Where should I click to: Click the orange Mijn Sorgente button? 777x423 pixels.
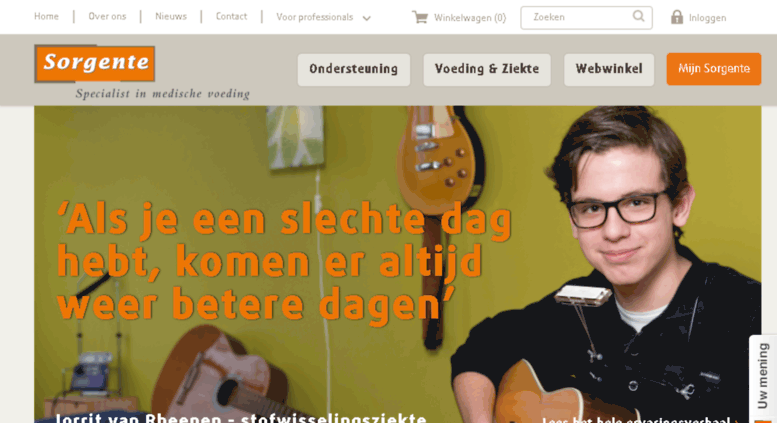(714, 69)
